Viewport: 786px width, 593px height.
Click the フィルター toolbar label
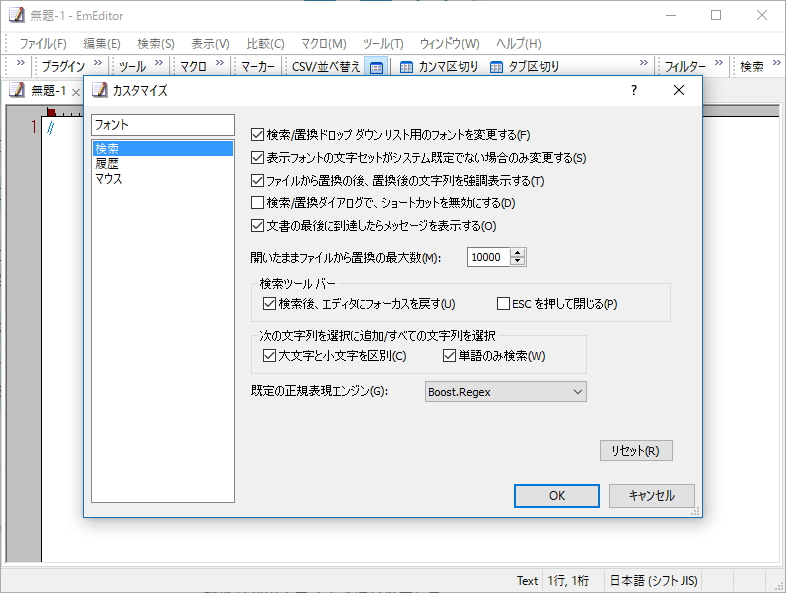click(685, 67)
